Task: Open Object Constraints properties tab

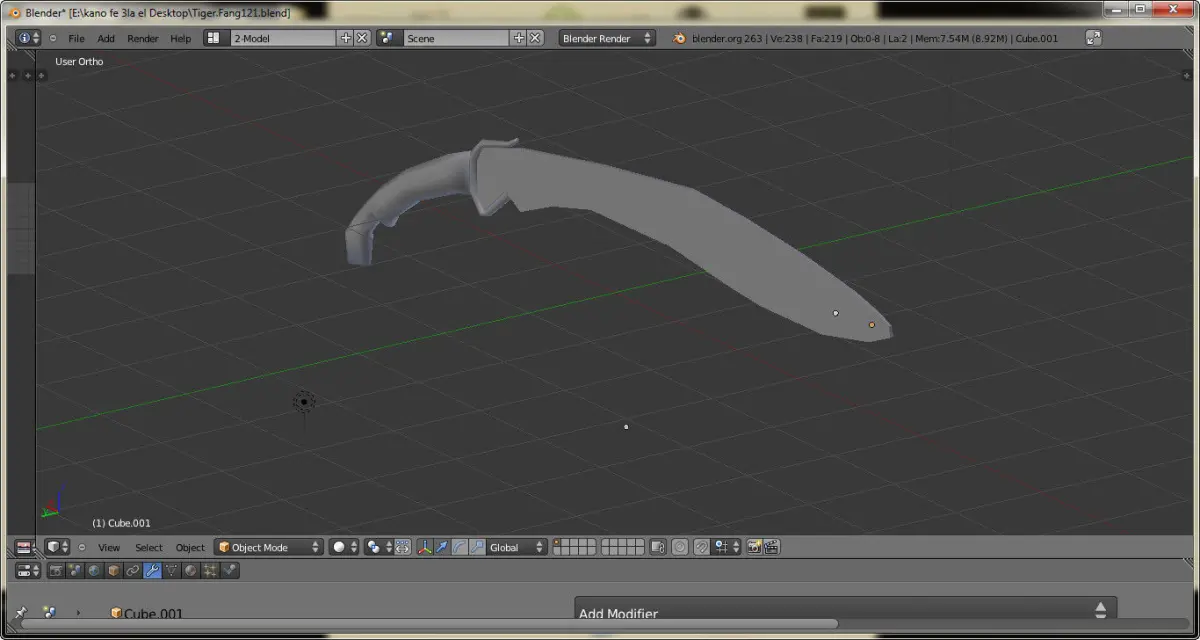Action: tap(132, 570)
